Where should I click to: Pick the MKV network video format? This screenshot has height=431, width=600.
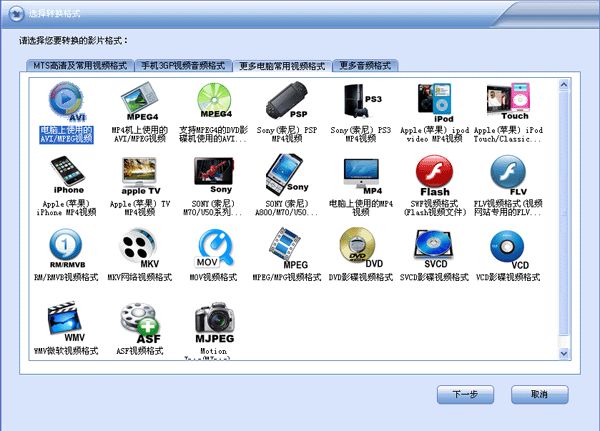click(x=140, y=246)
